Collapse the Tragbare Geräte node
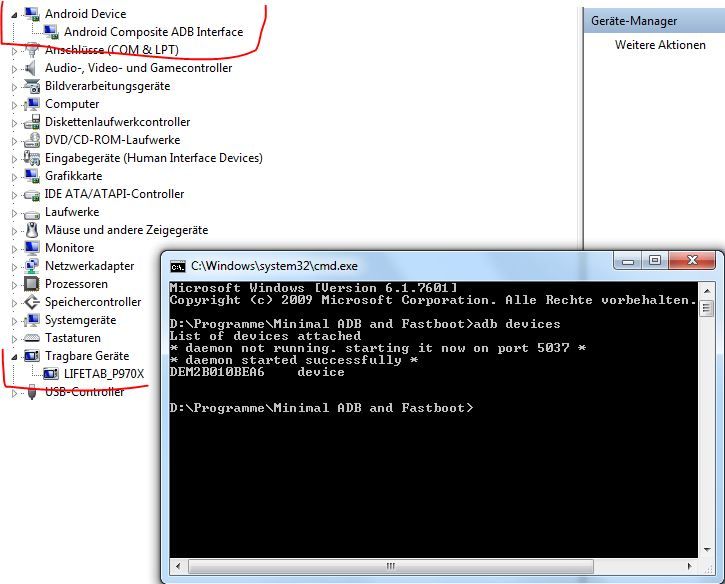Image resolution: width=725 pixels, height=584 pixels. [14, 356]
